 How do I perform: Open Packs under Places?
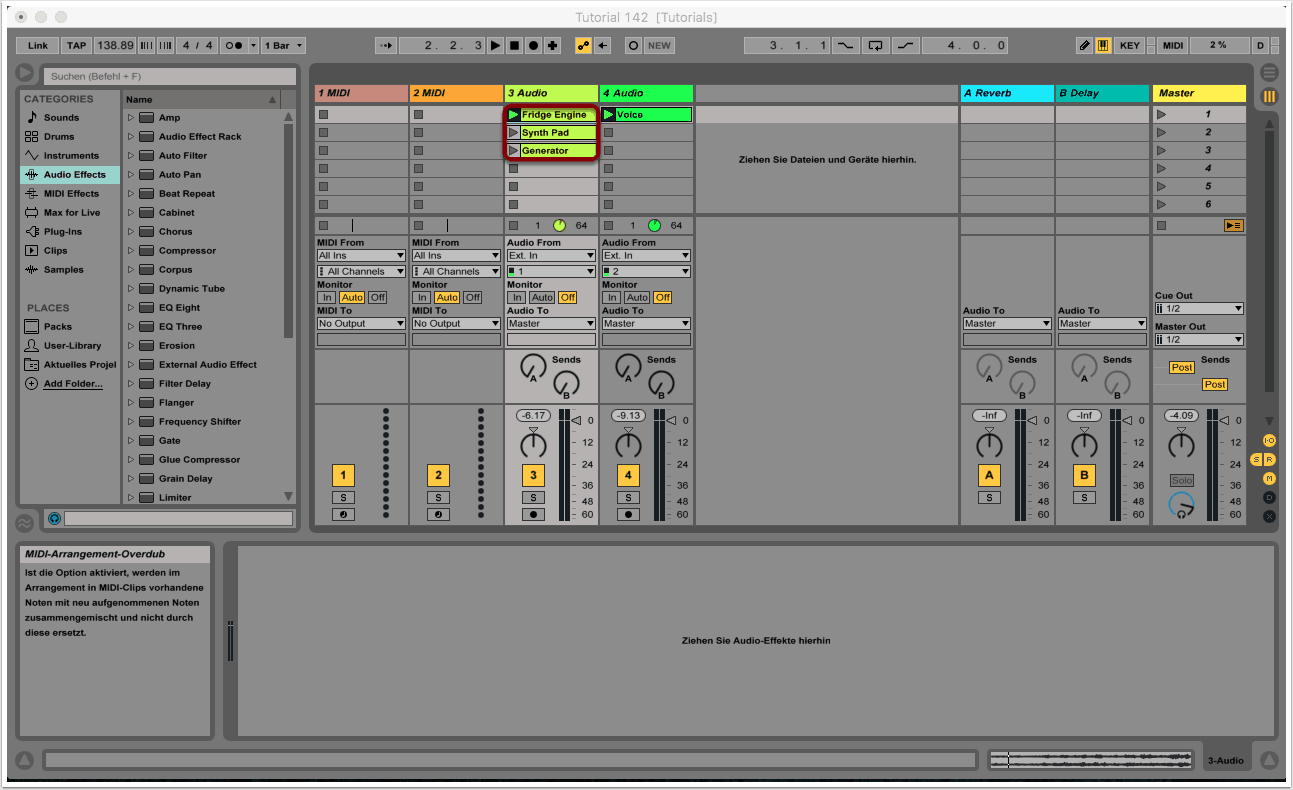click(57, 327)
